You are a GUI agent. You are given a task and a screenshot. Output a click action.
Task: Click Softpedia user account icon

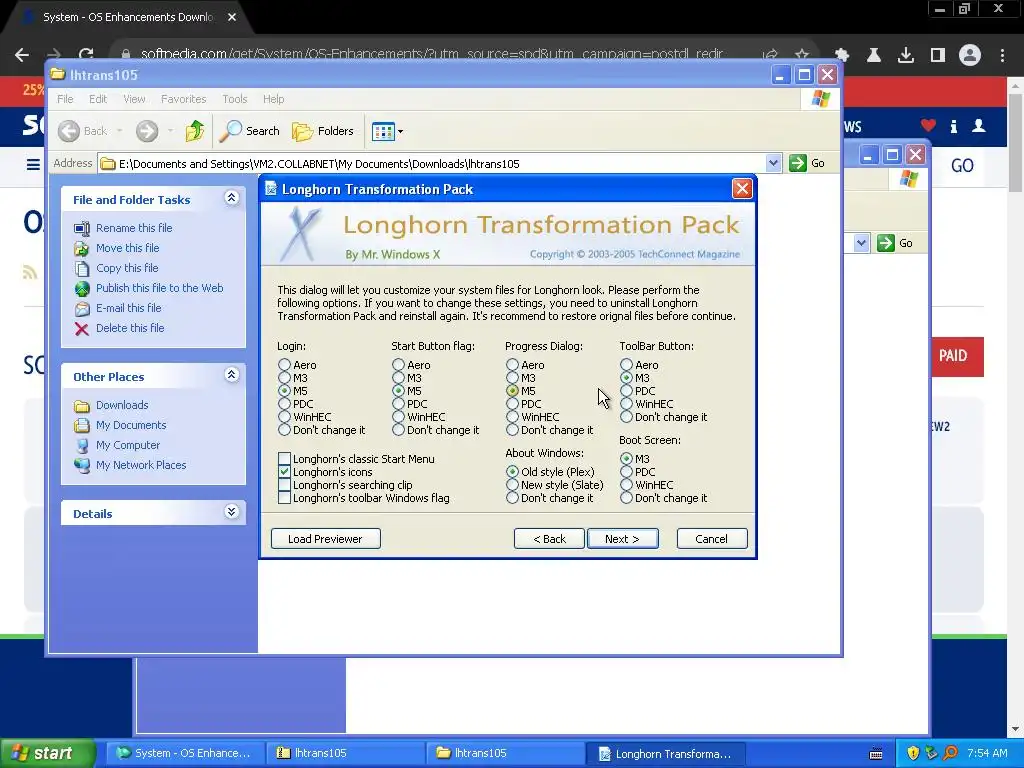[x=978, y=125]
